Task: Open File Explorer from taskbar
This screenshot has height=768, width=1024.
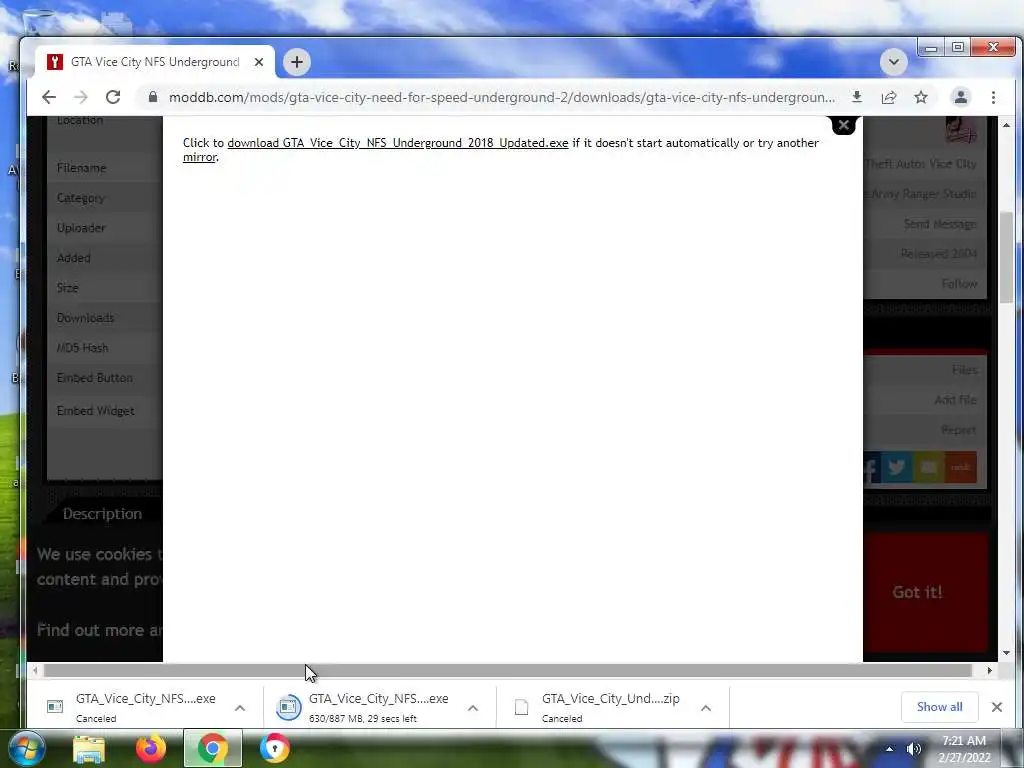Action: coord(89,748)
